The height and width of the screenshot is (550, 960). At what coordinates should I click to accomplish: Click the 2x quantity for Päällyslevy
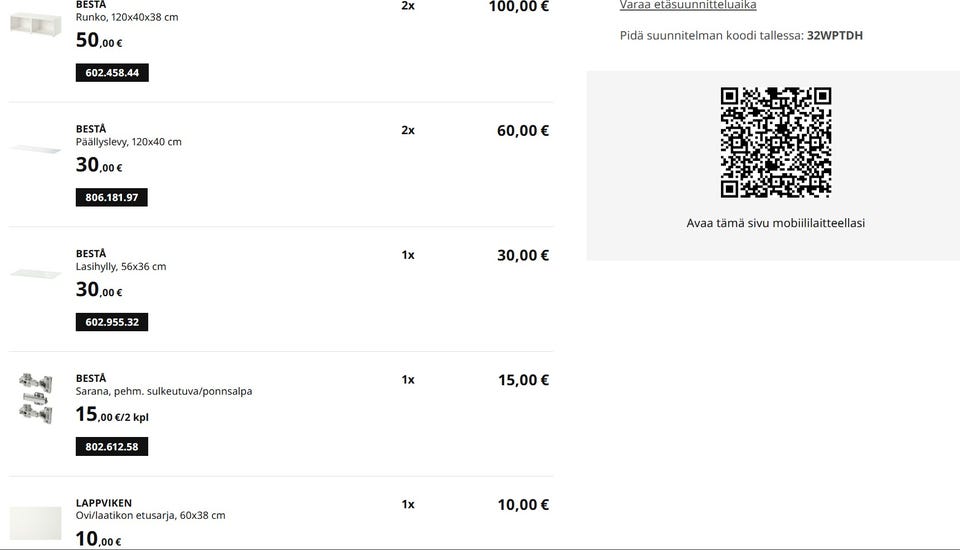coord(408,130)
